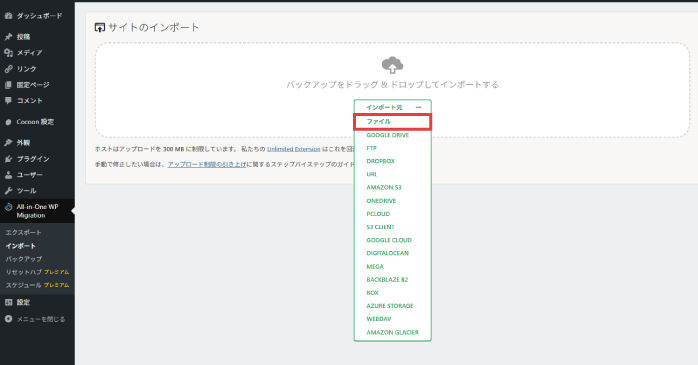Choose BOX import option
The width and height of the screenshot is (698, 365).
(x=372, y=292)
